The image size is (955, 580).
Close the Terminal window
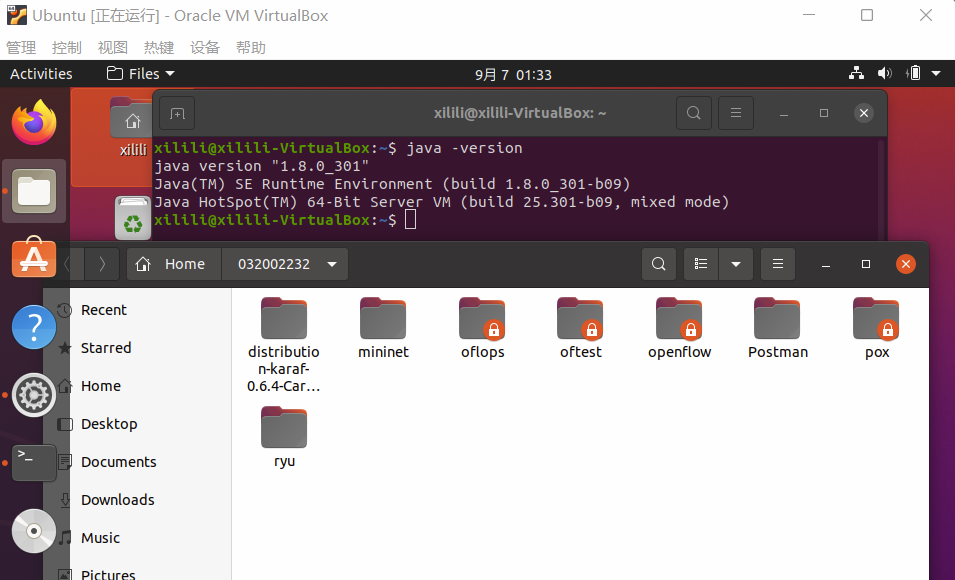pos(864,113)
